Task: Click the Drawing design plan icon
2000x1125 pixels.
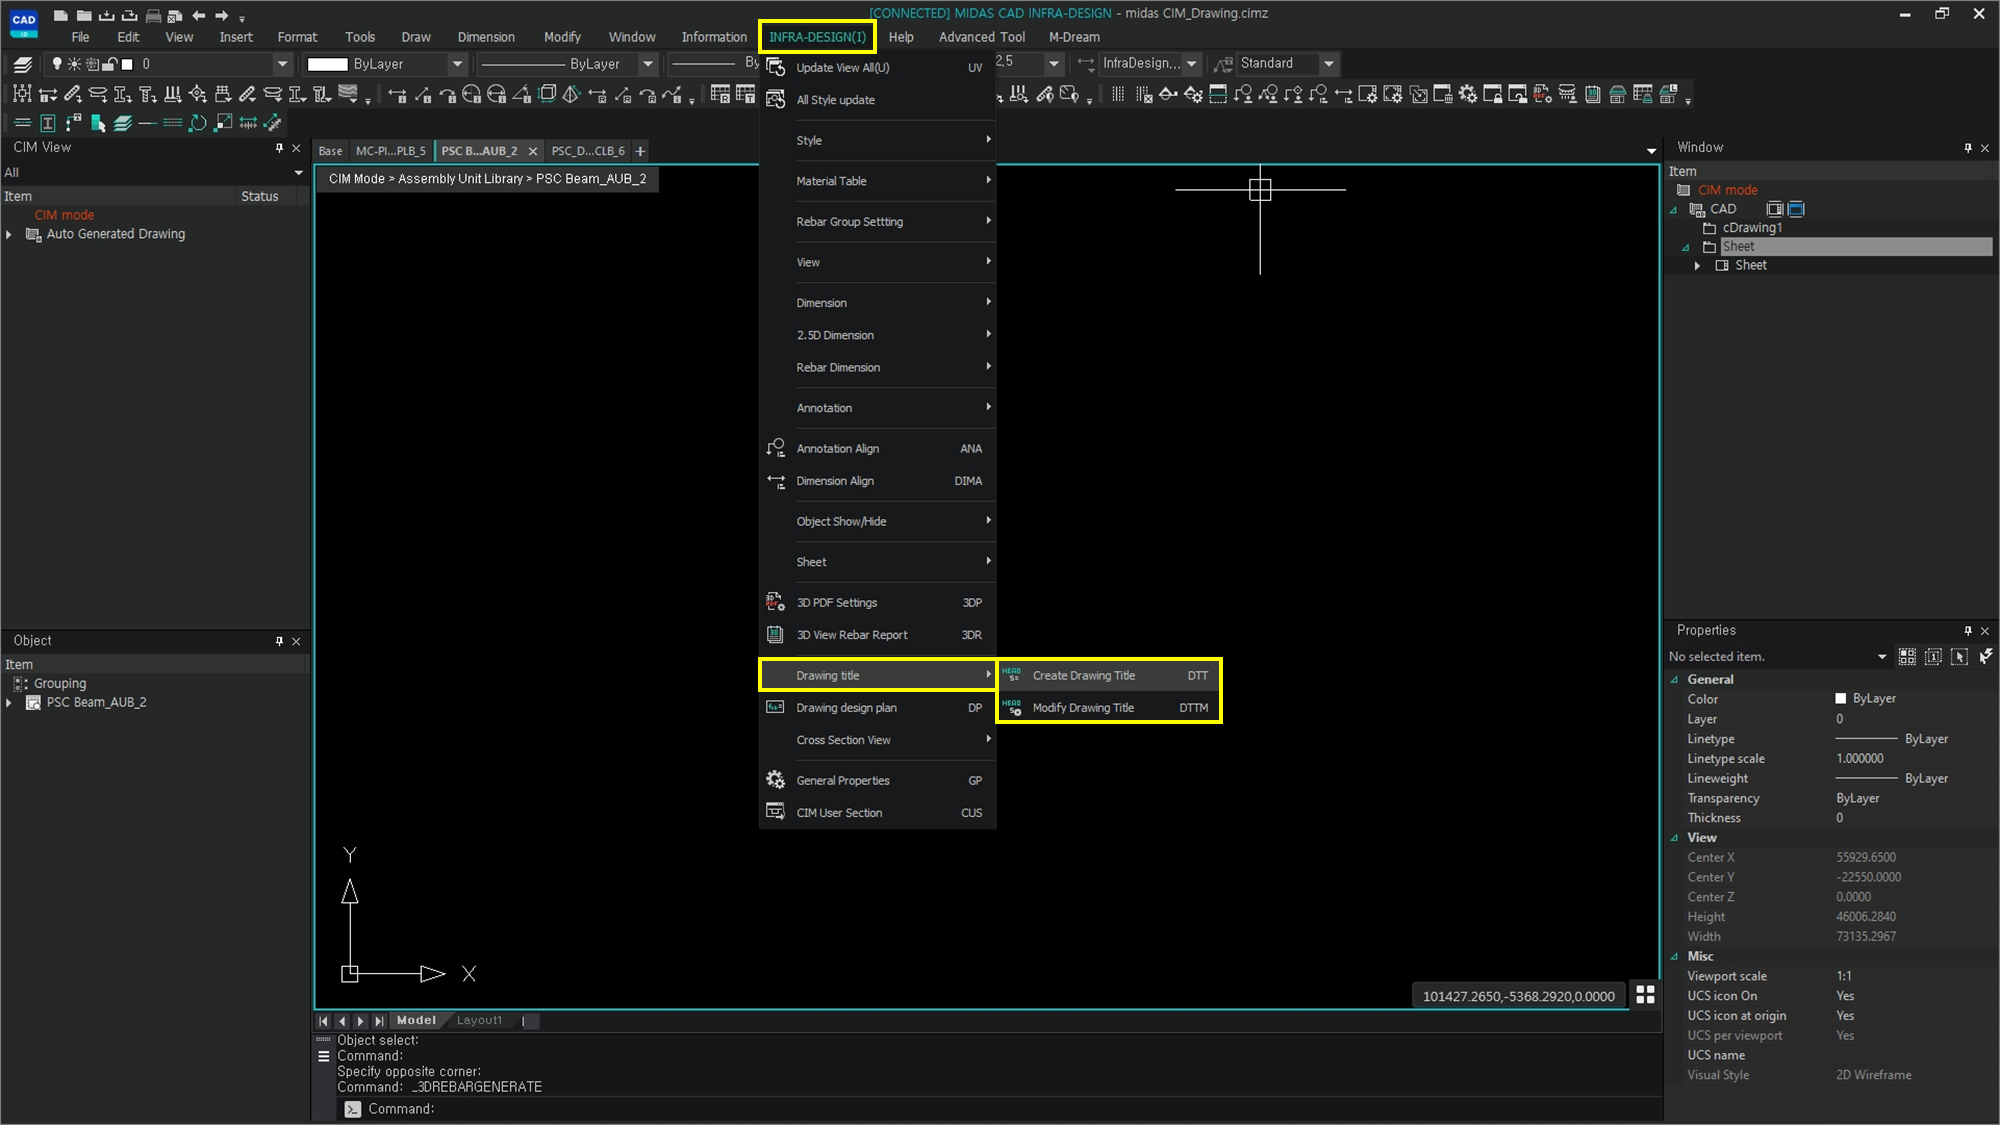Action: (x=775, y=707)
